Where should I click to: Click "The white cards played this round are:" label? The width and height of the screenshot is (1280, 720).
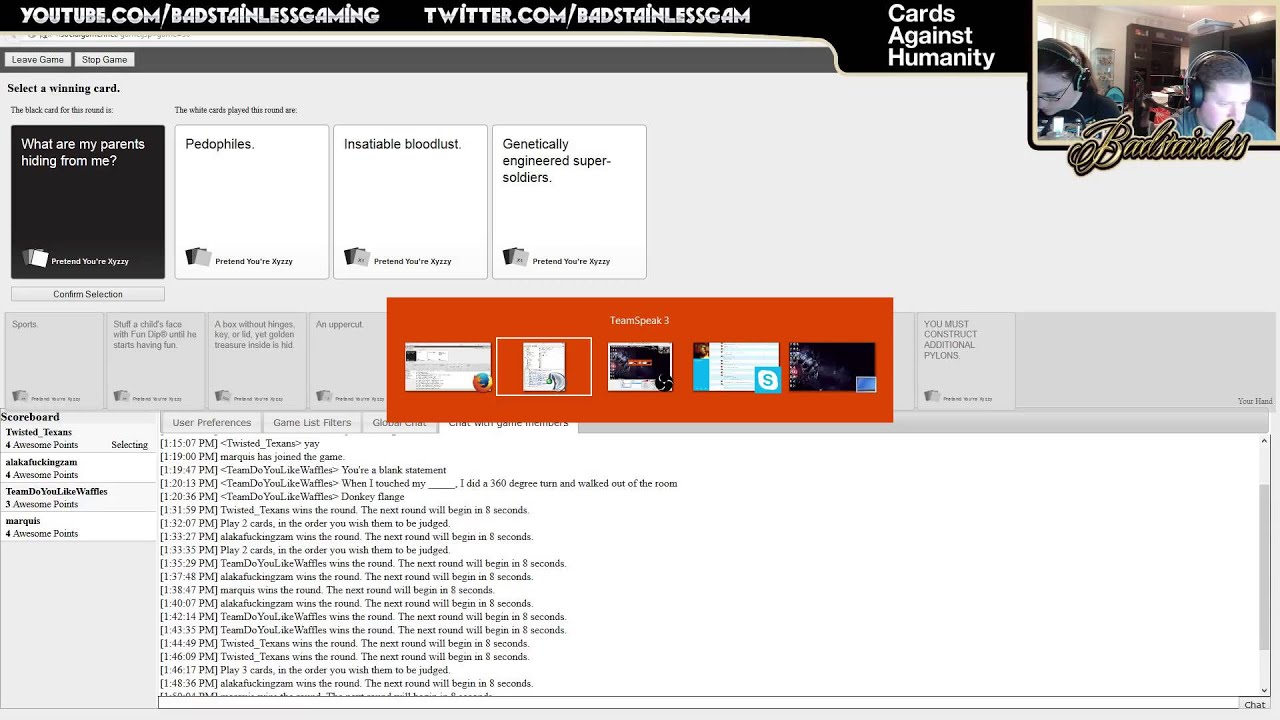coord(236,110)
